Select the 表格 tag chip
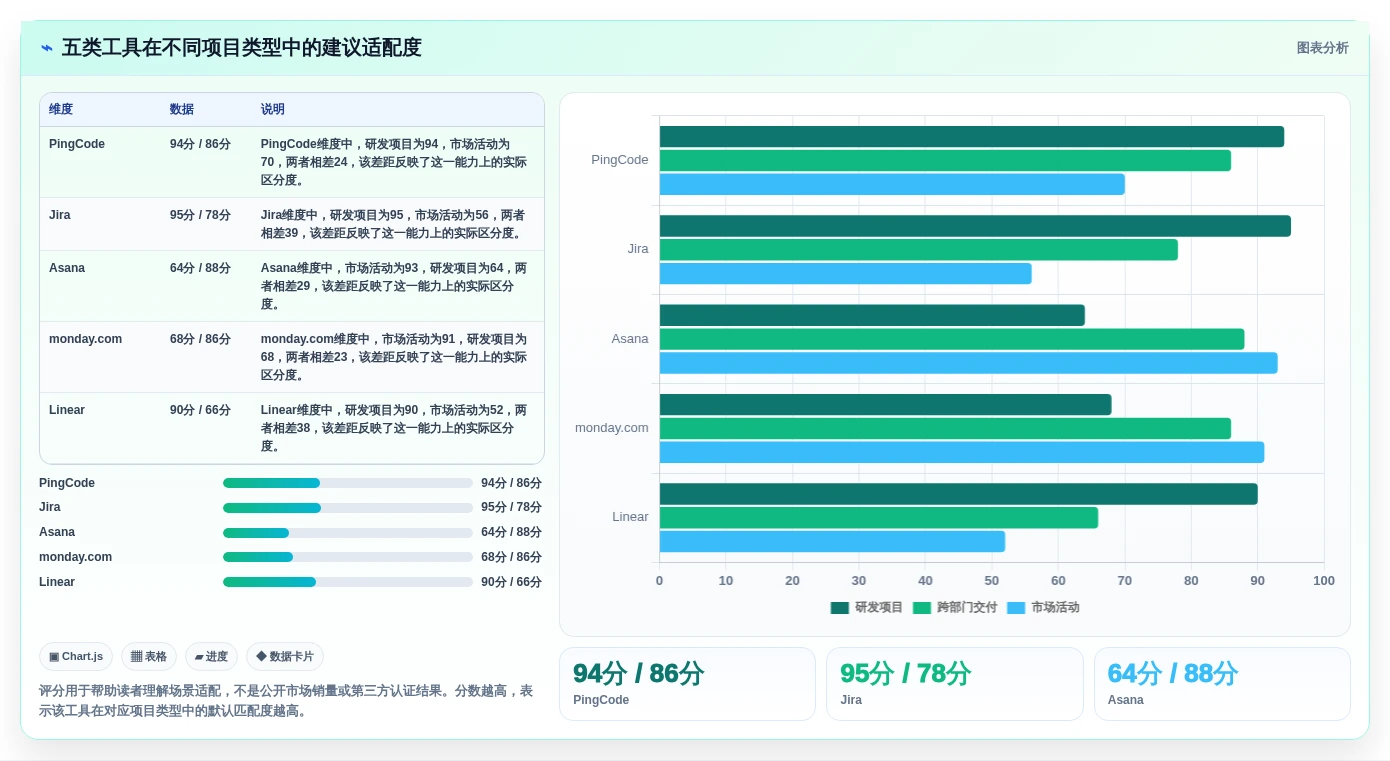Image resolution: width=1390 pixels, height=761 pixels. [x=149, y=656]
